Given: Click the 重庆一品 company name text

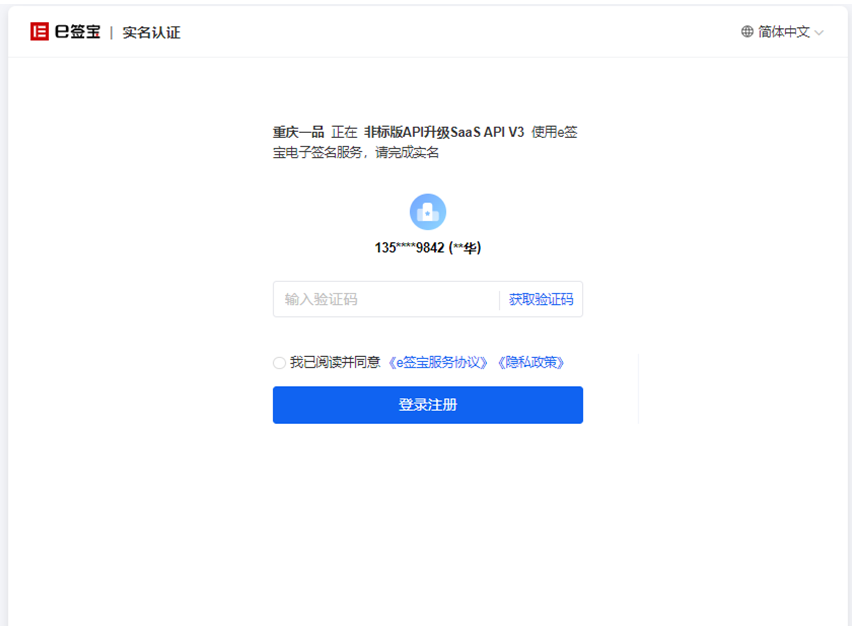Looking at the screenshot, I should pos(298,132).
